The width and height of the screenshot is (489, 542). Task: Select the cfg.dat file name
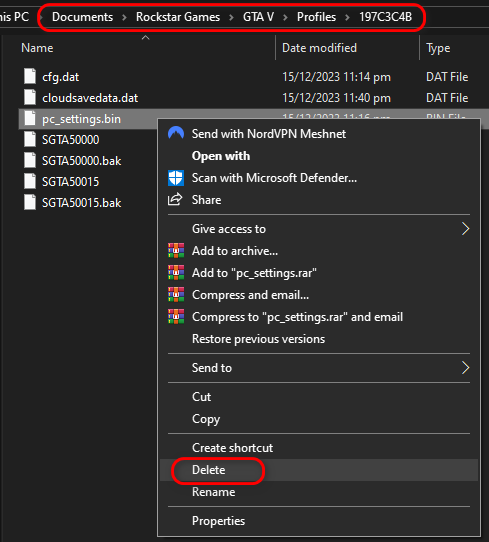60,77
